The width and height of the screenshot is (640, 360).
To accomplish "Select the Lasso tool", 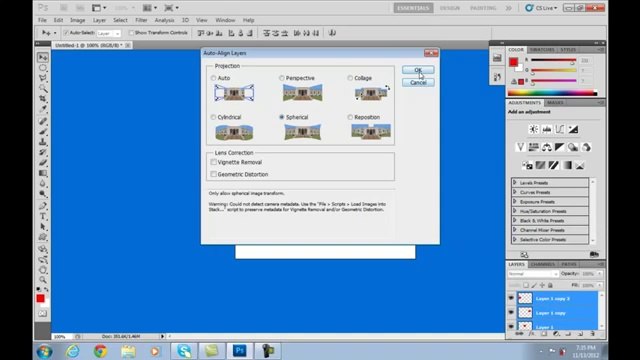I will click(x=43, y=78).
